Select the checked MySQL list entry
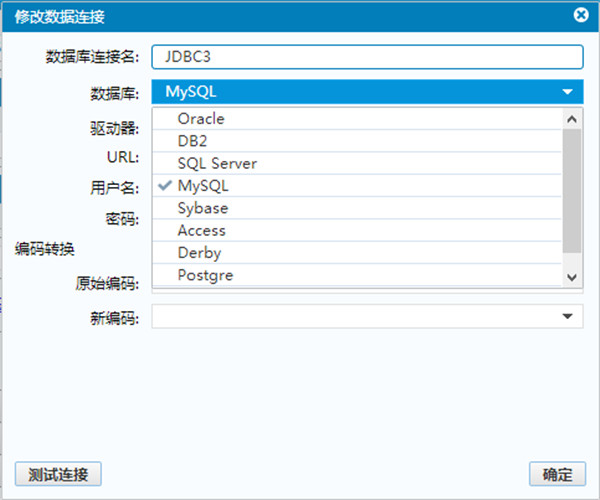This screenshot has height=500, width=600. point(203,186)
